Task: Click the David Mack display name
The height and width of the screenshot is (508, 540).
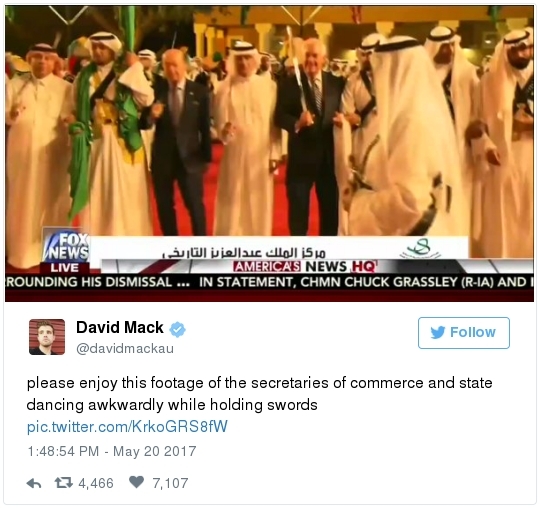Action: click(120, 327)
